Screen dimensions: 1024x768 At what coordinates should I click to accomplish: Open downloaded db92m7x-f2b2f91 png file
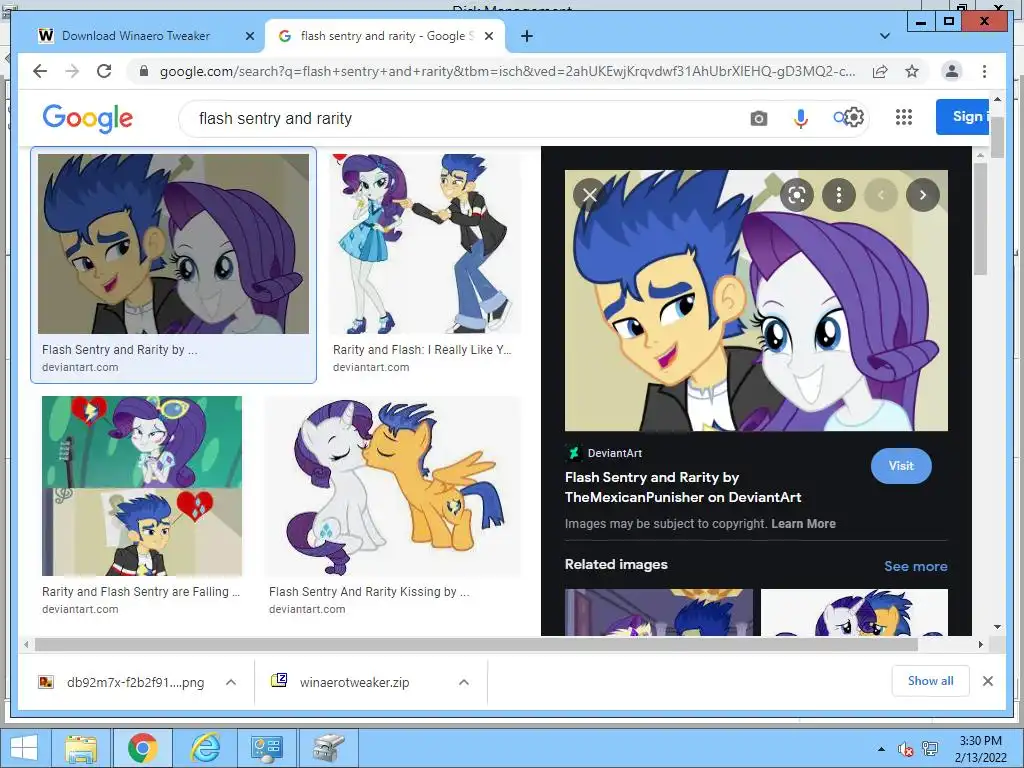click(121, 682)
